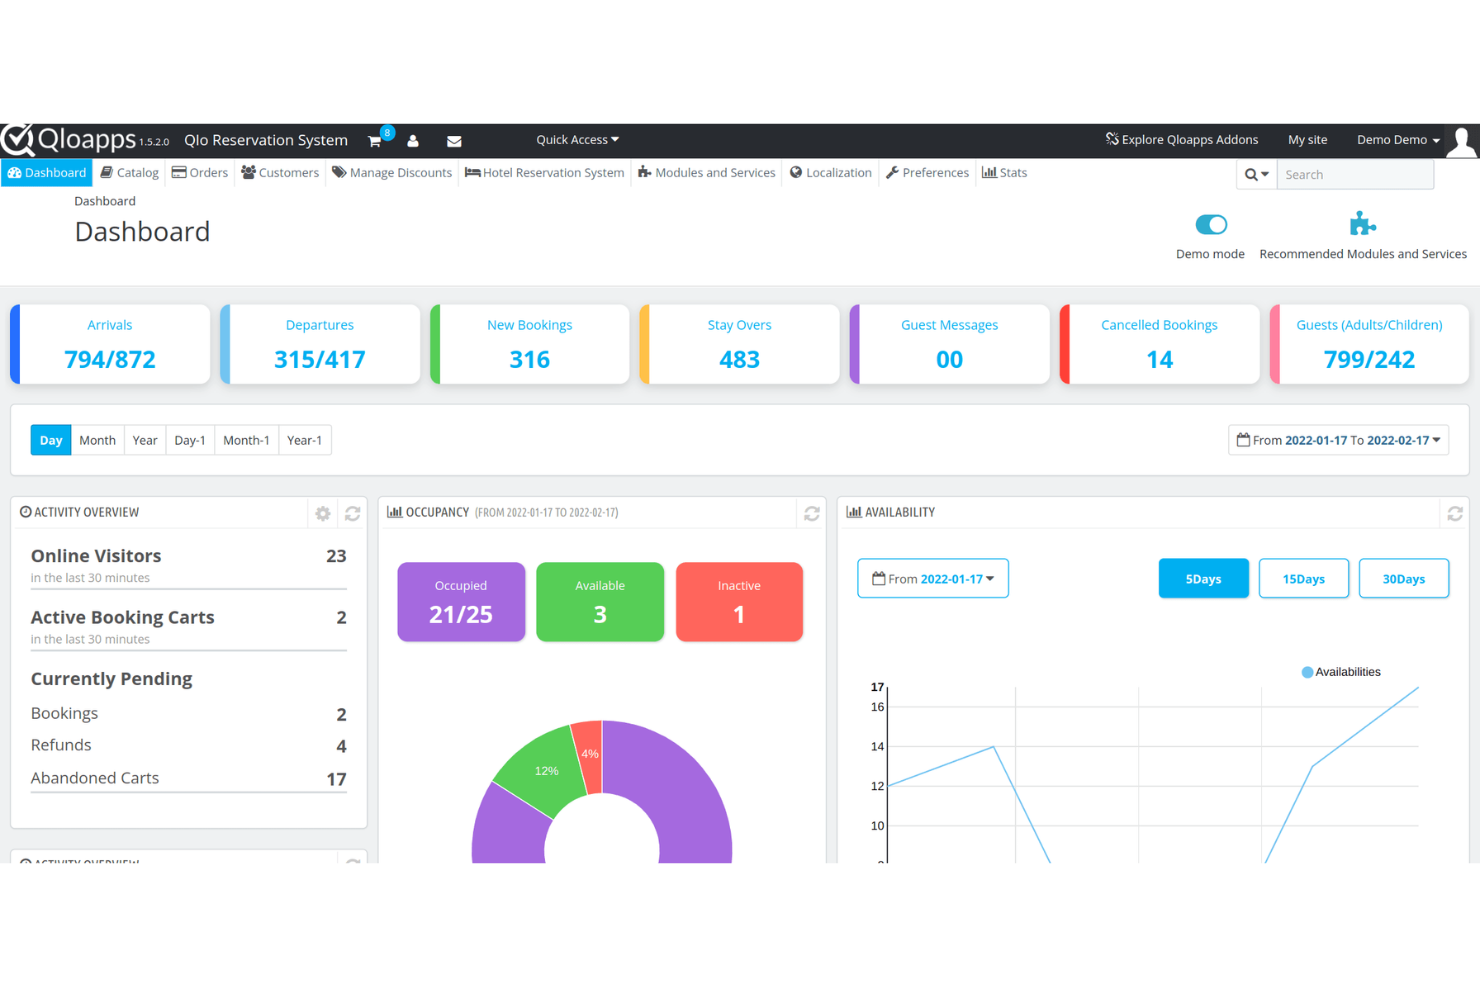Screen dimensions: 1480x987
Task: Click the green Available 3 tile
Action: point(600,602)
